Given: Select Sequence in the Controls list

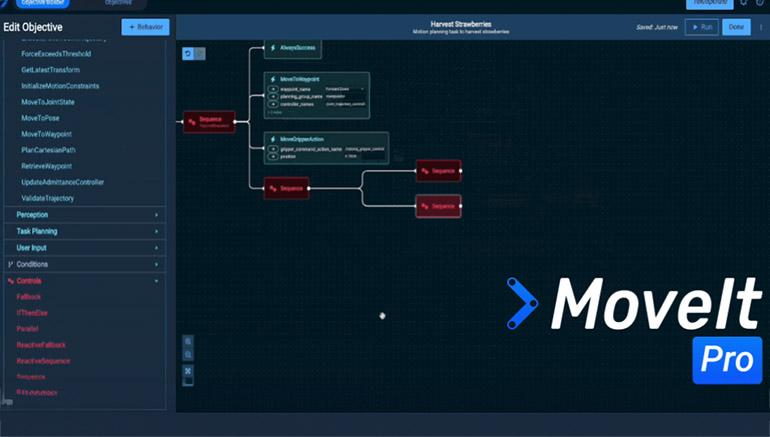Looking at the screenshot, I should coord(30,377).
